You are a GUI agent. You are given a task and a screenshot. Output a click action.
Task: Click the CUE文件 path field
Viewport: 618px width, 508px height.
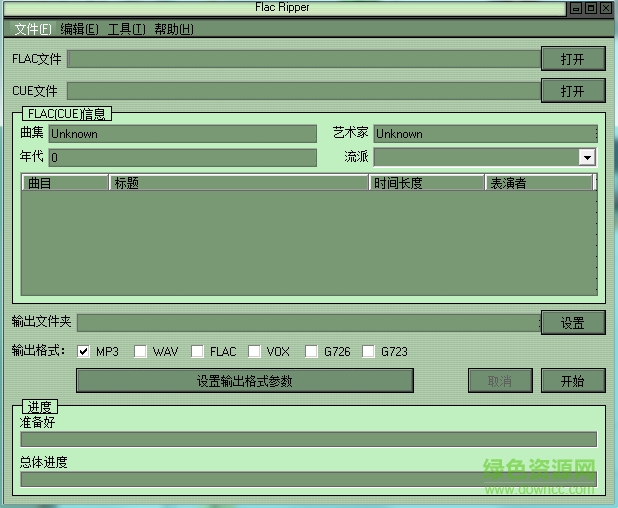304,91
